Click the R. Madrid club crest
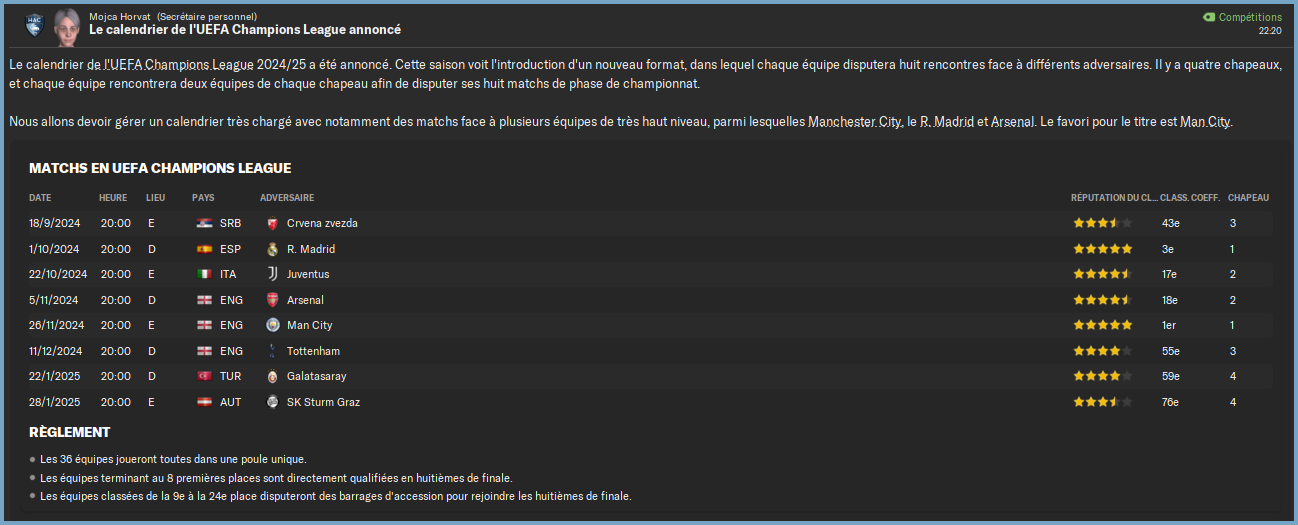The height and width of the screenshot is (525, 1298). (x=272, y=249)
